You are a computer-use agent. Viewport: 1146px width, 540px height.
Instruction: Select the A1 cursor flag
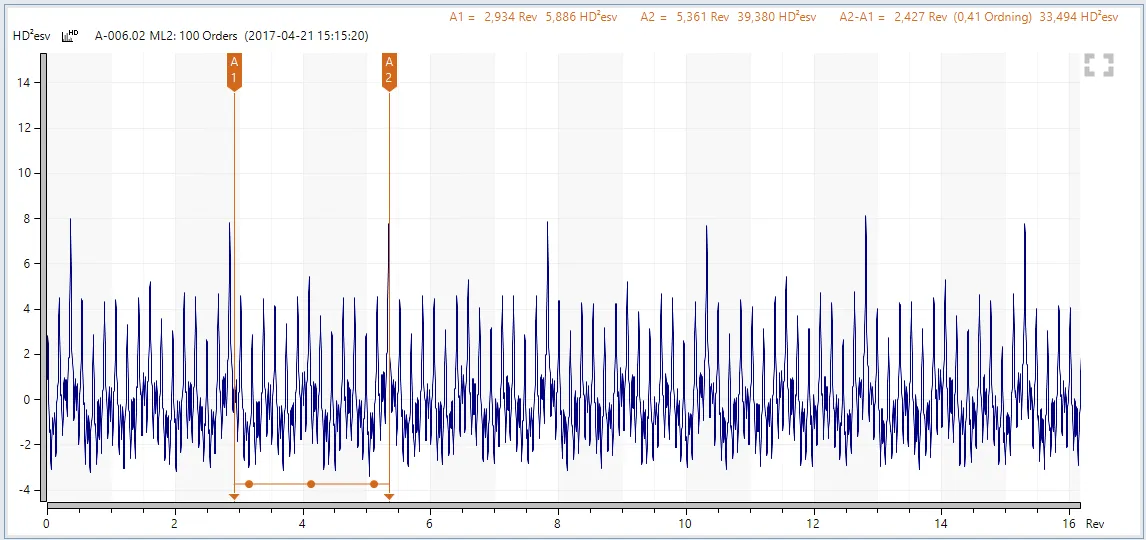click(234, 71)
